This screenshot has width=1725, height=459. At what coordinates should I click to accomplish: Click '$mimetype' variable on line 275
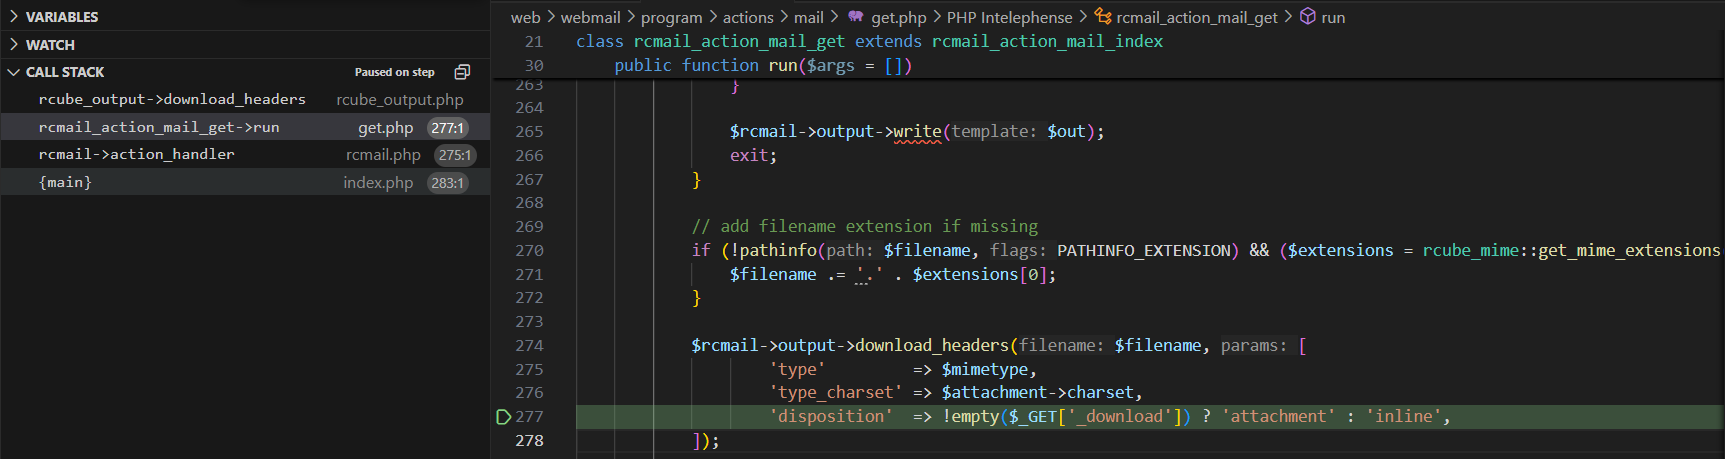984,369
